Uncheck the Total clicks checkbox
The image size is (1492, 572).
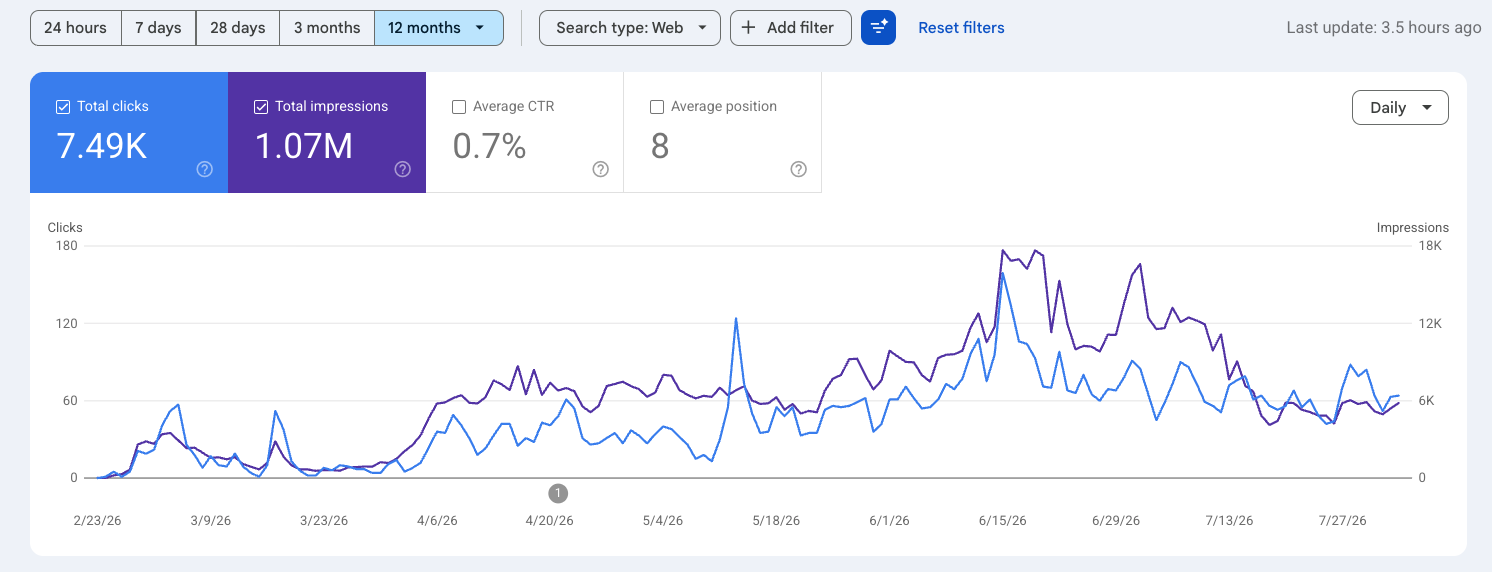point(63,106)
